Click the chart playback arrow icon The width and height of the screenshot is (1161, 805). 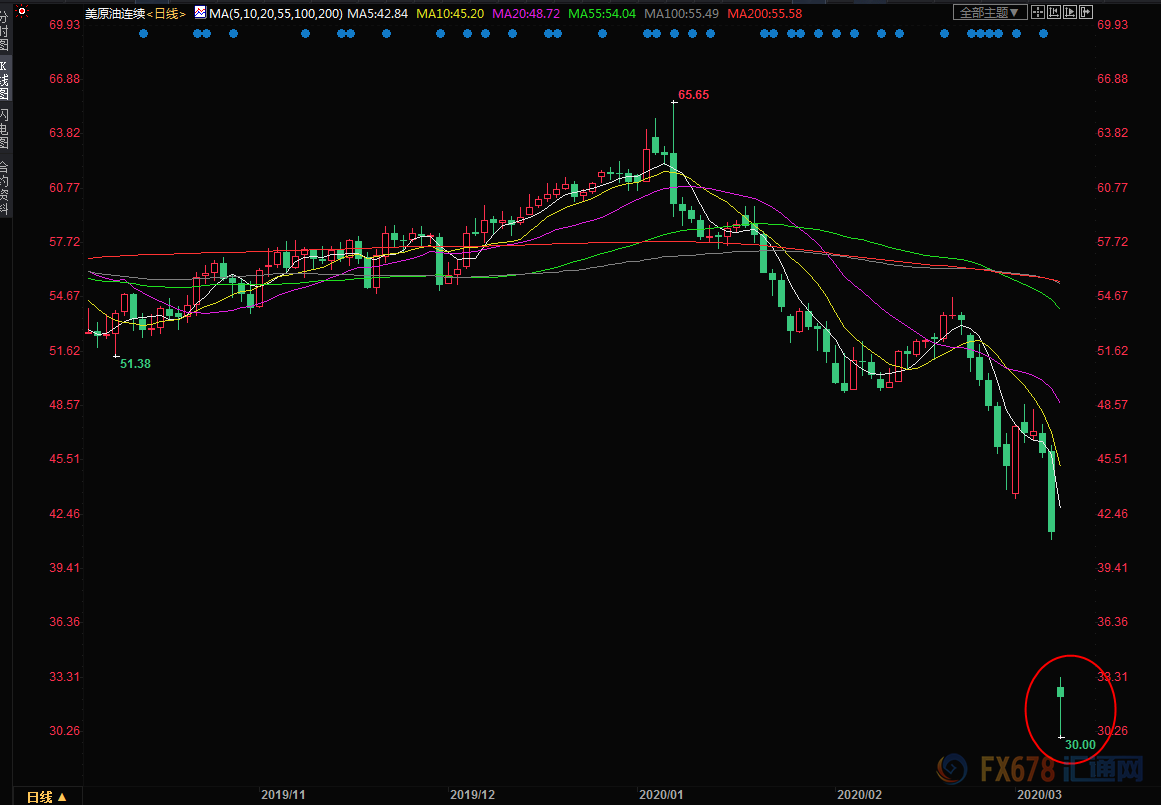(x=1070, y=13)
